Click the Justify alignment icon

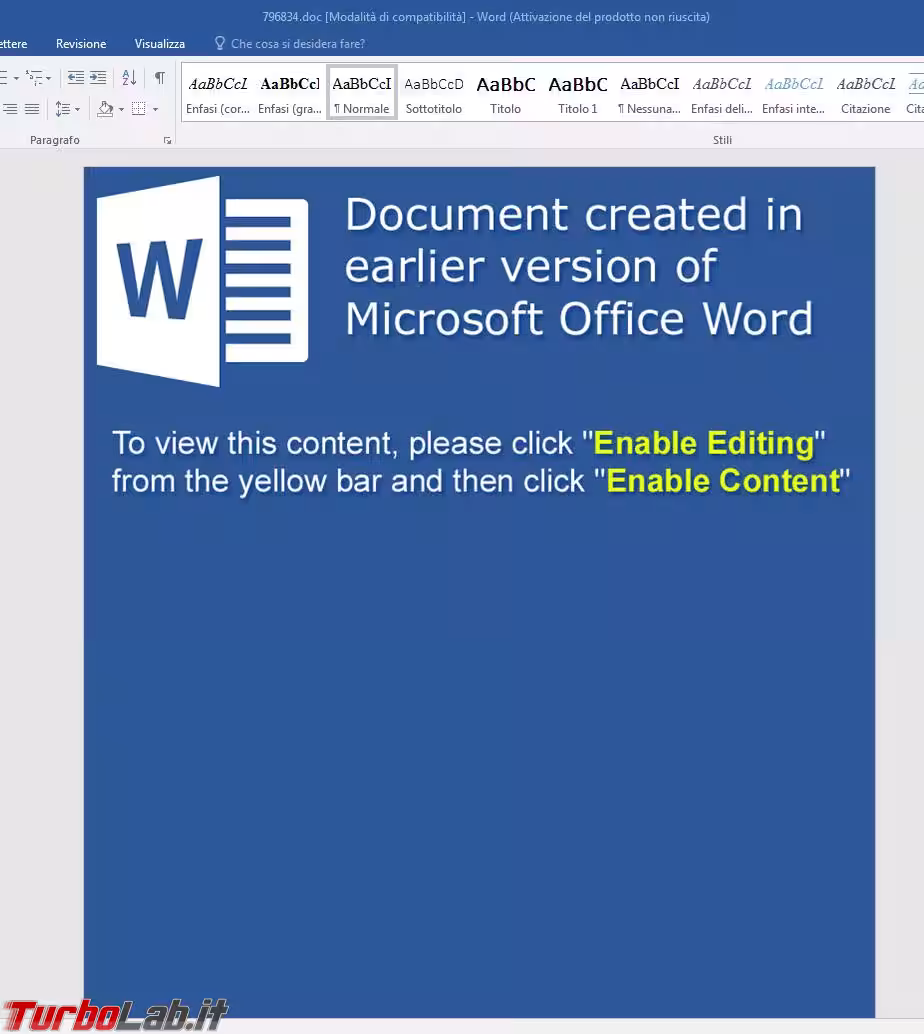(x=32, y=108)
